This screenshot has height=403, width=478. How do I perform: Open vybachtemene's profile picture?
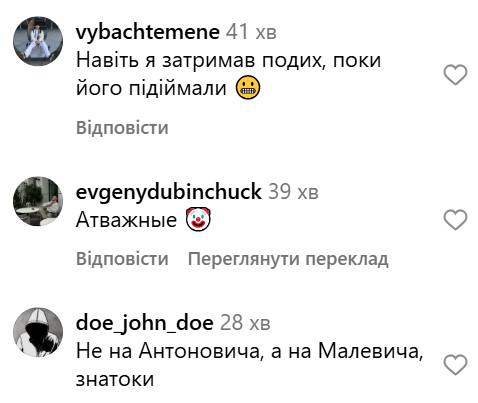pyautogui.click(x=38, y=41)
